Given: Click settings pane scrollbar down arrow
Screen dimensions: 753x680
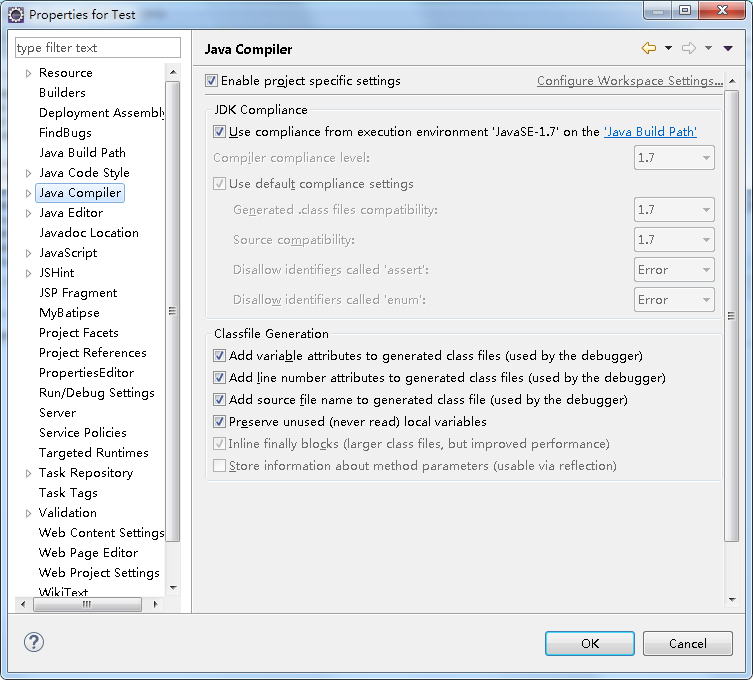Looking at the screenshot, I should (732, 599).
